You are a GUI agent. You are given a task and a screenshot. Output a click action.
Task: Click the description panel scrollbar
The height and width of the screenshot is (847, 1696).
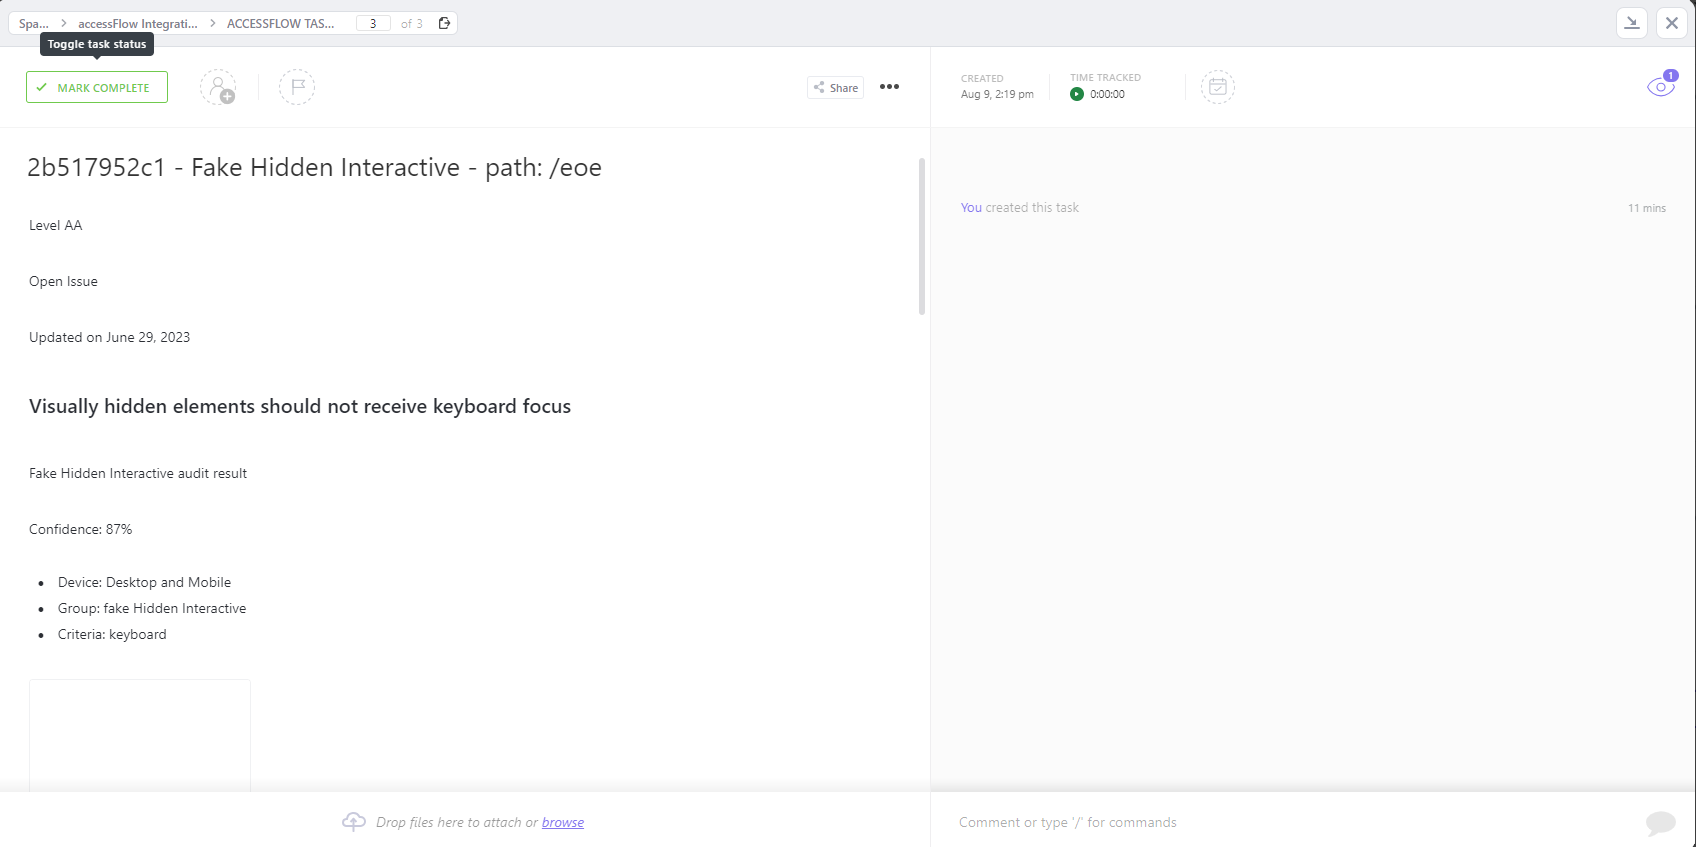[x=921, y=237]
